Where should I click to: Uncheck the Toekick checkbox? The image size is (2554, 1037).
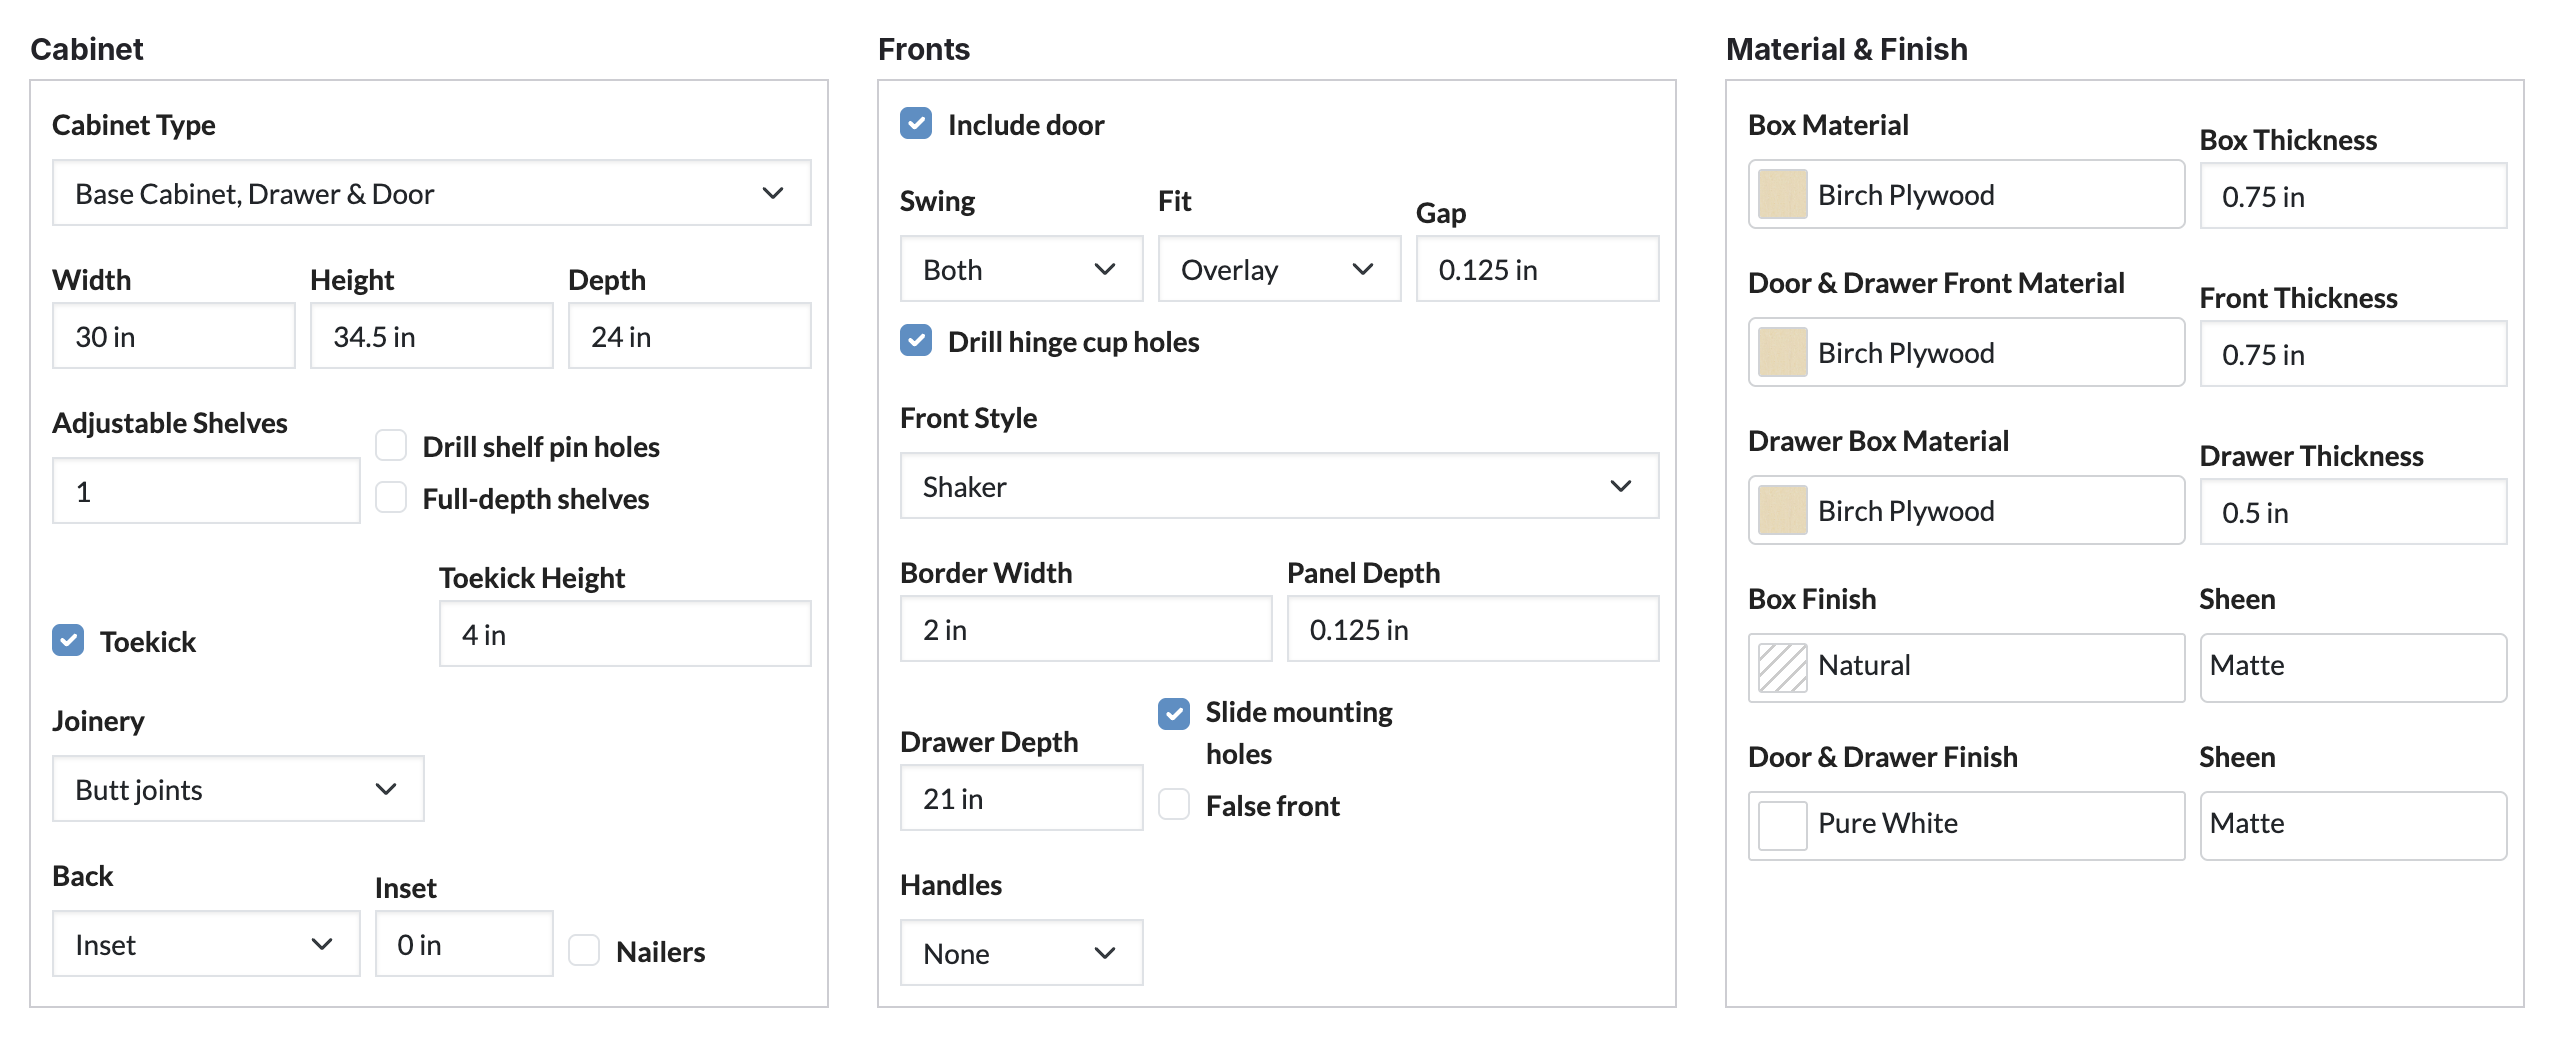68,641
